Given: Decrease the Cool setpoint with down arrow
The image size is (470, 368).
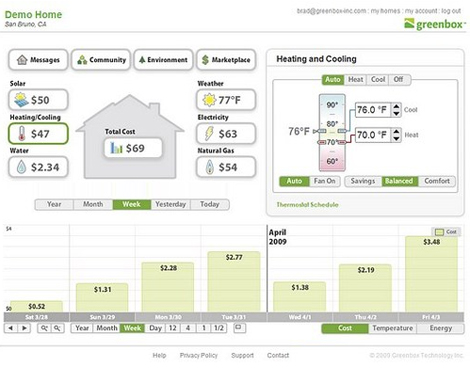Looking at the screenshot, I should [x=396, y=113].
